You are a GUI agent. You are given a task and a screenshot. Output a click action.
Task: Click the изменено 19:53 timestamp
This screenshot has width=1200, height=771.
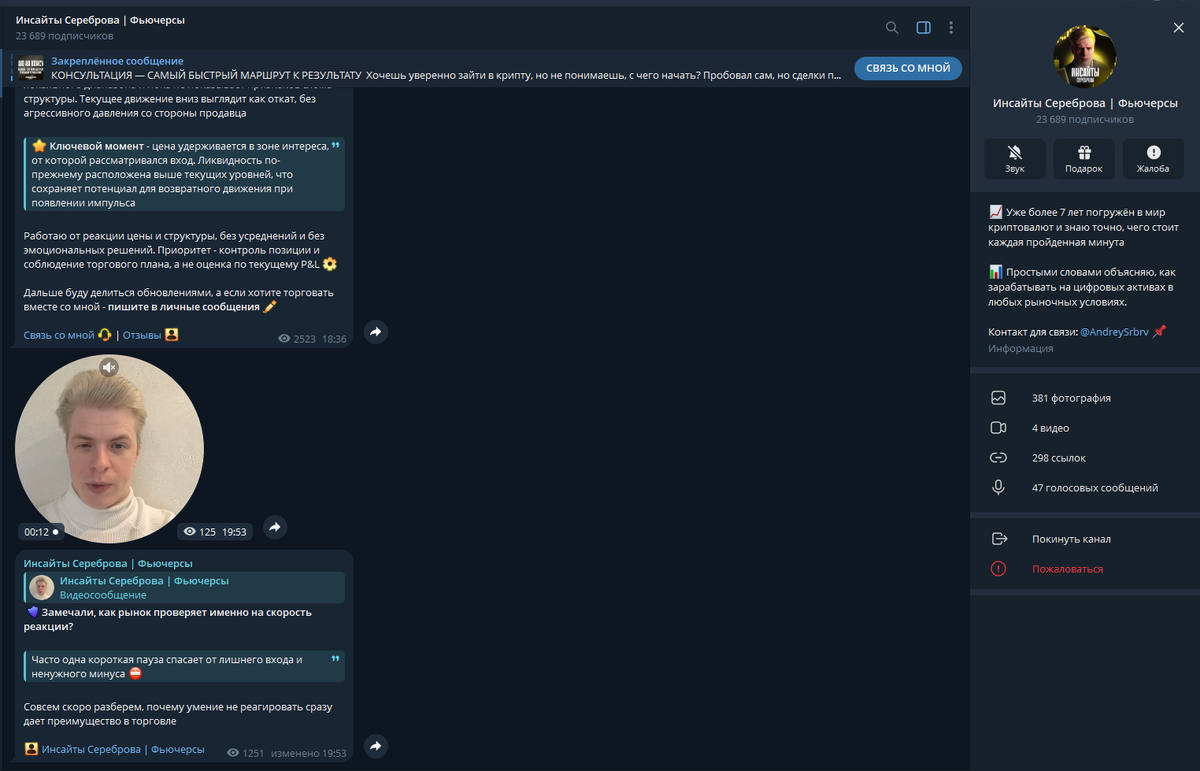tap(309, 753)
